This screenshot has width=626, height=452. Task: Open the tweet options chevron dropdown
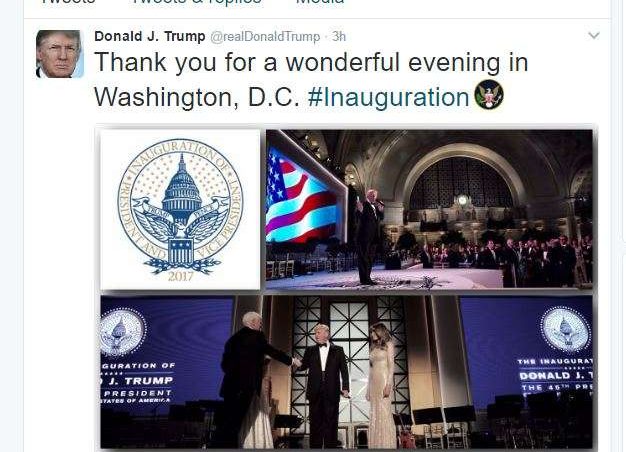[594, 36]
